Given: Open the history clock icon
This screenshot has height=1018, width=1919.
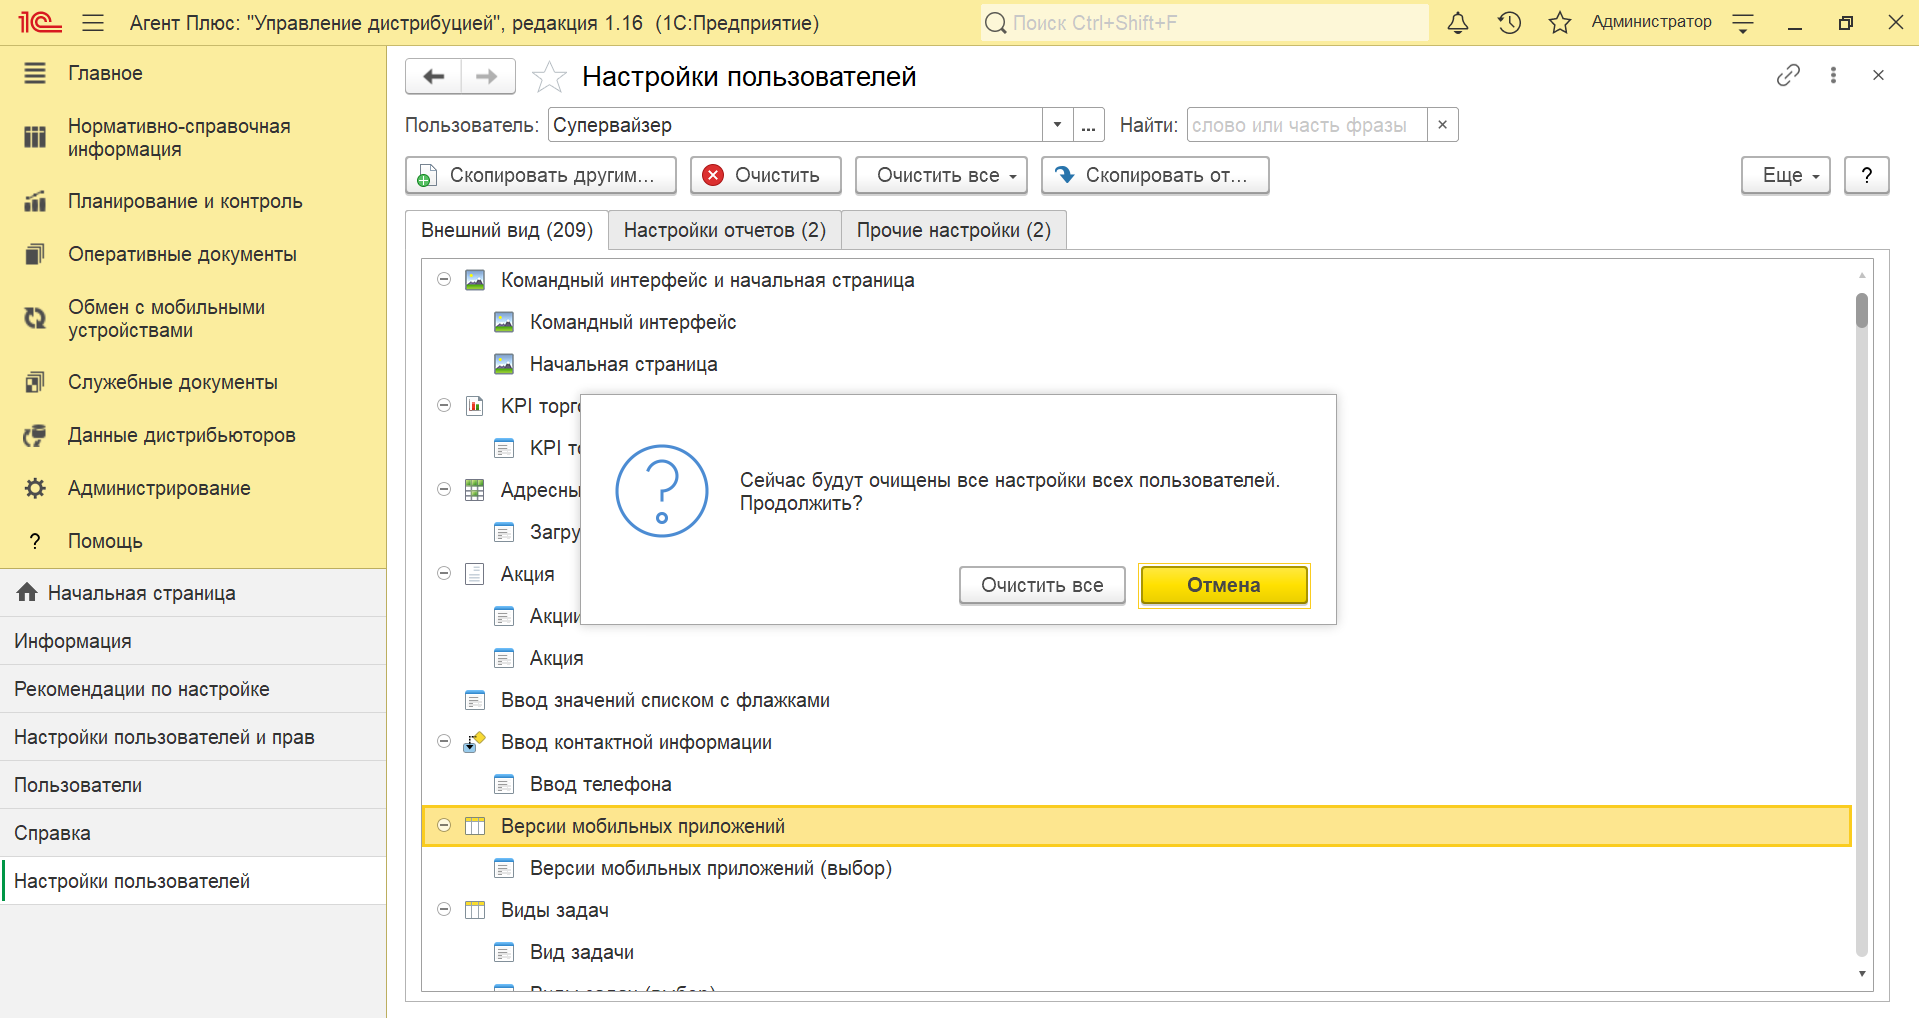Looking at the screenshot, I should click(x=1509, y=22).
